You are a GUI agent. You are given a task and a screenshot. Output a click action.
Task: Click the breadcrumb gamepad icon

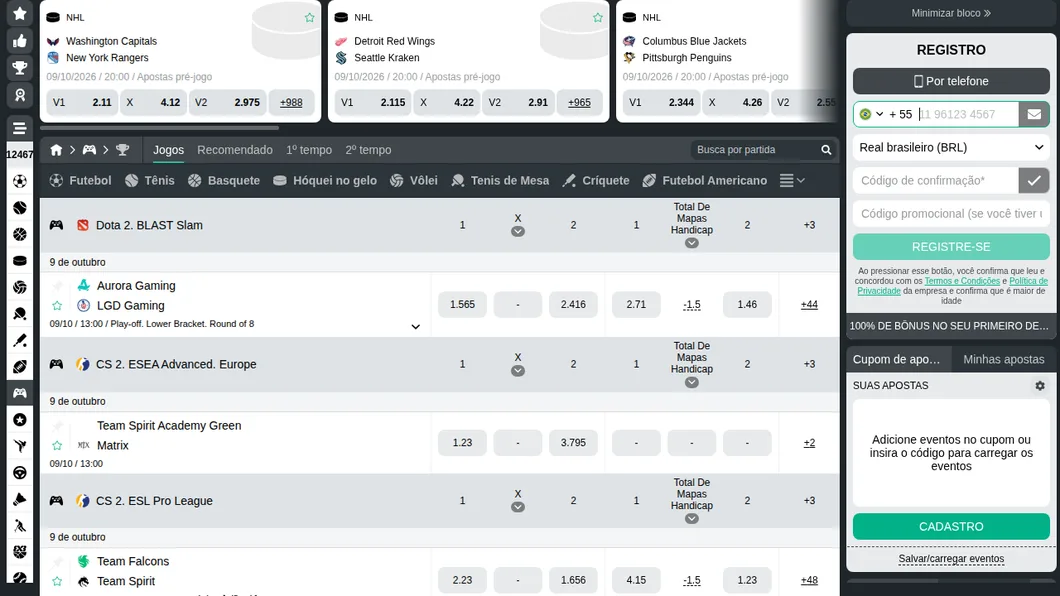tap(89, 150)
